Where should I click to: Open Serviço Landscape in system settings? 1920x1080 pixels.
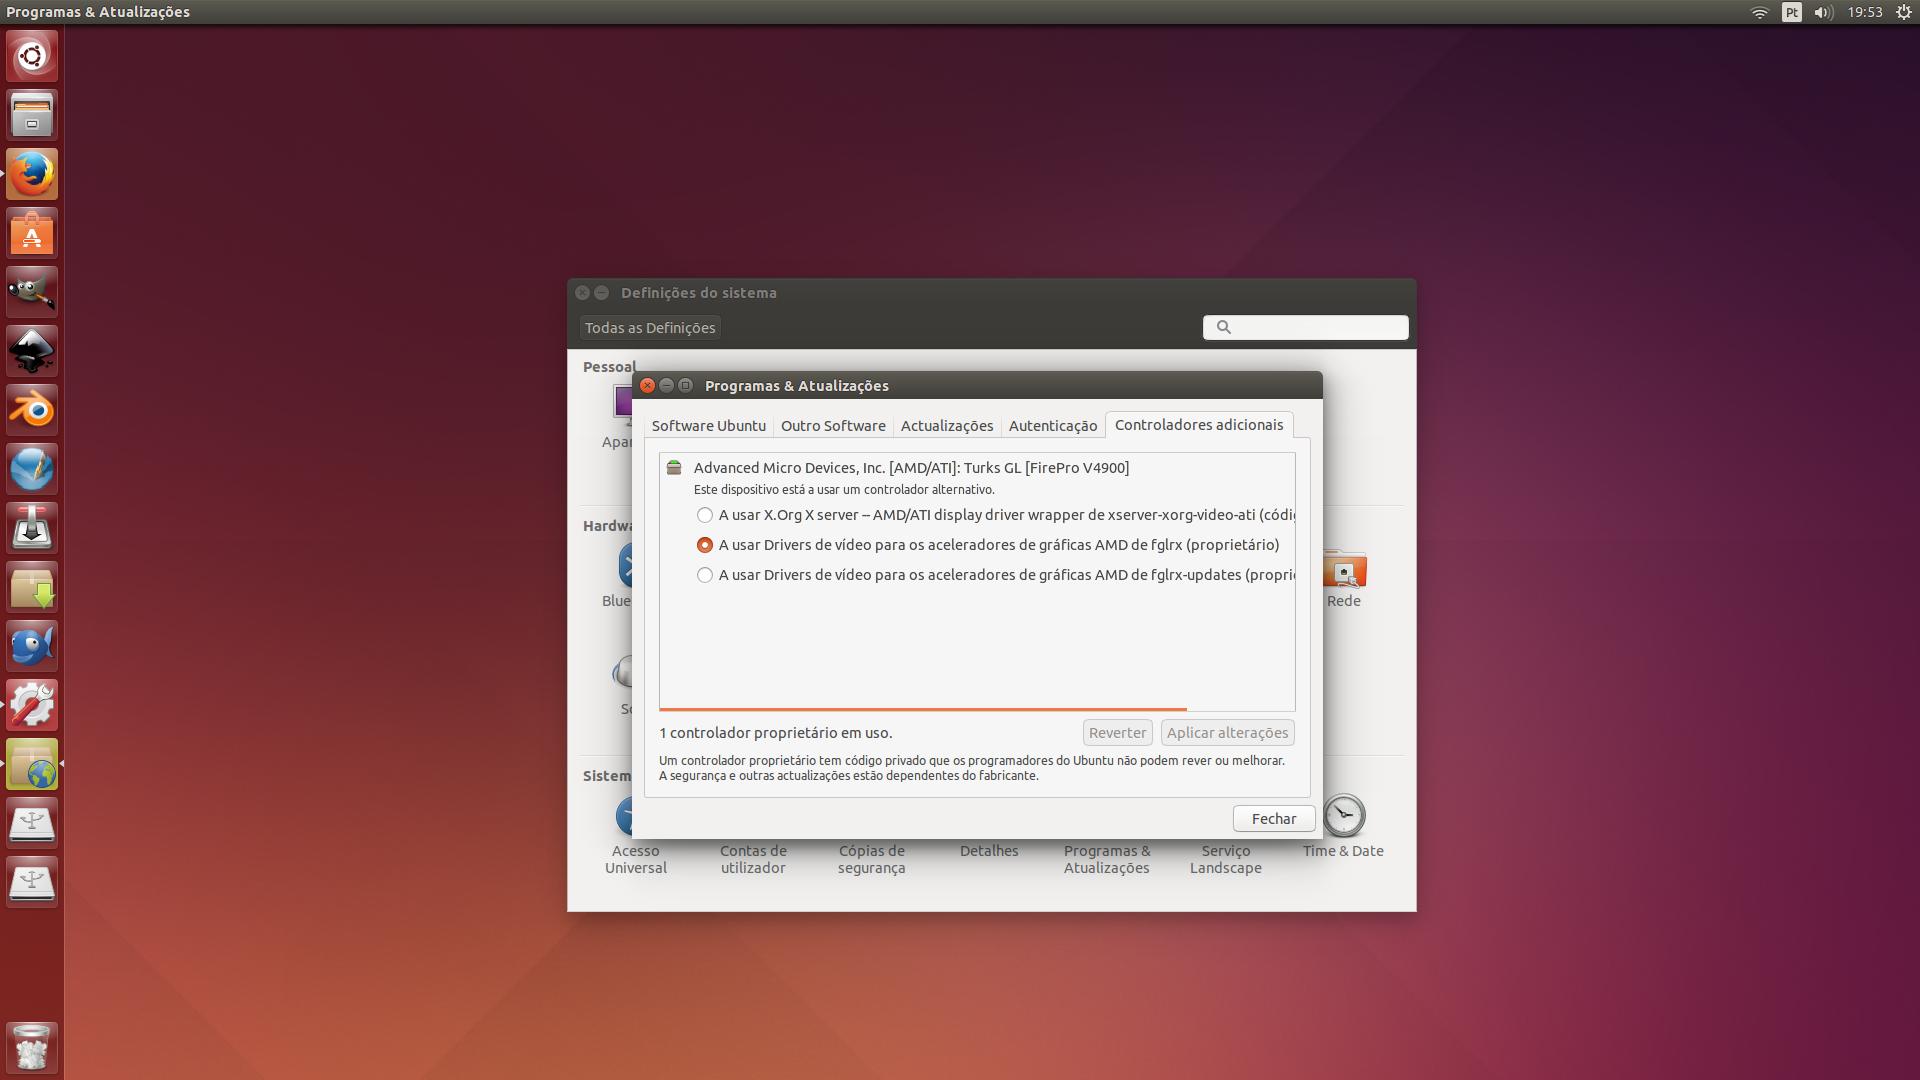point(1226,859)
